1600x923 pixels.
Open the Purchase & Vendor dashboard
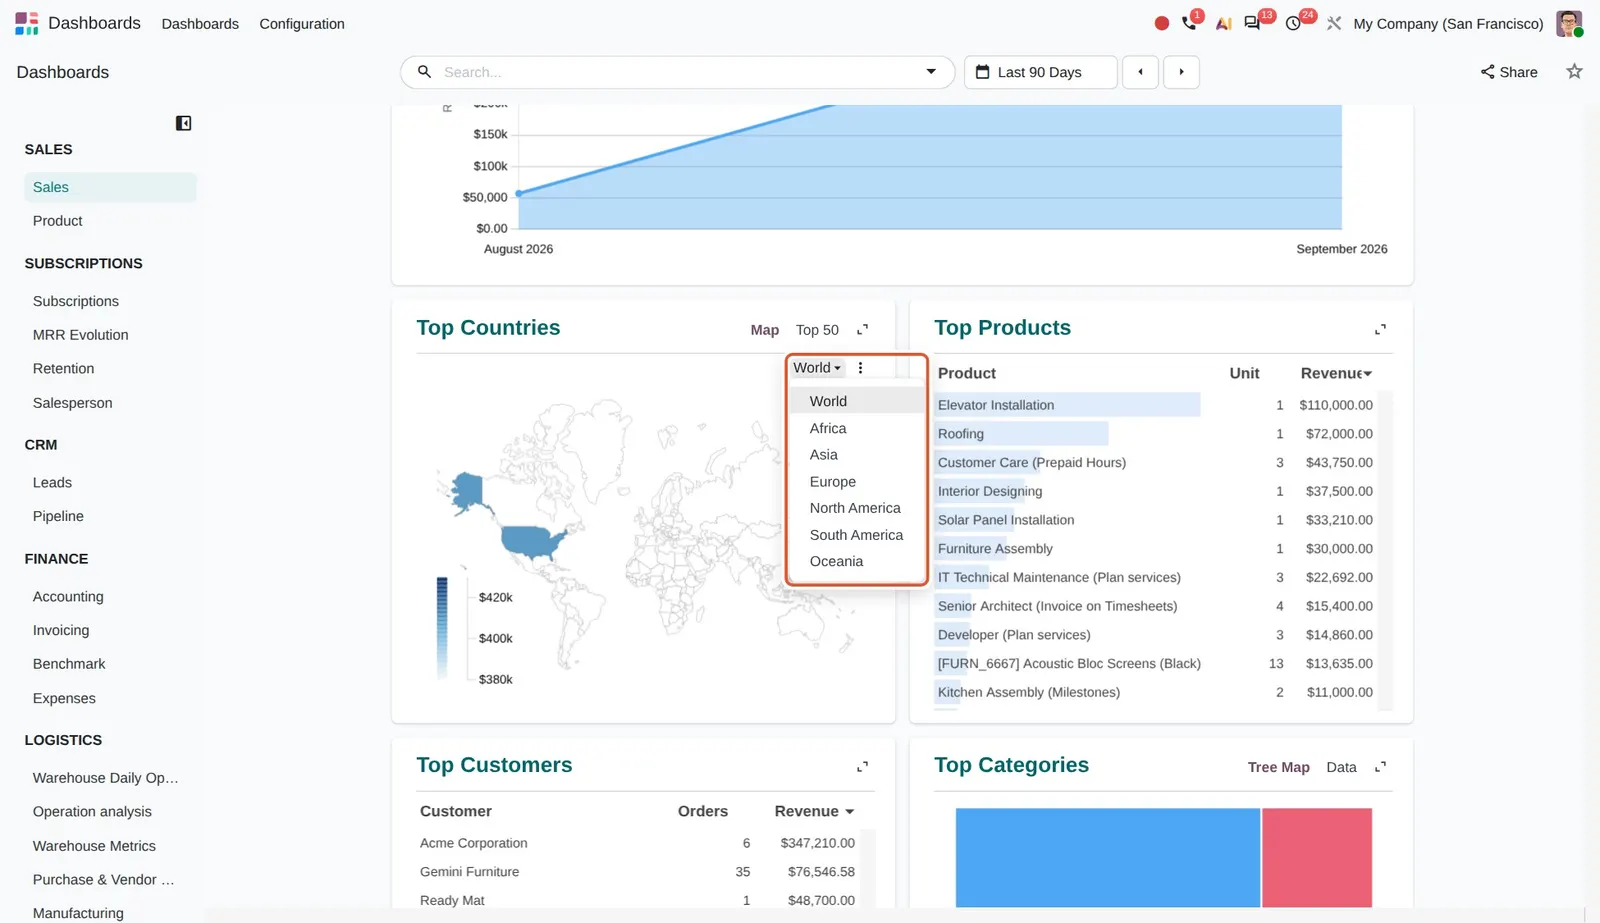coord(110,880)
